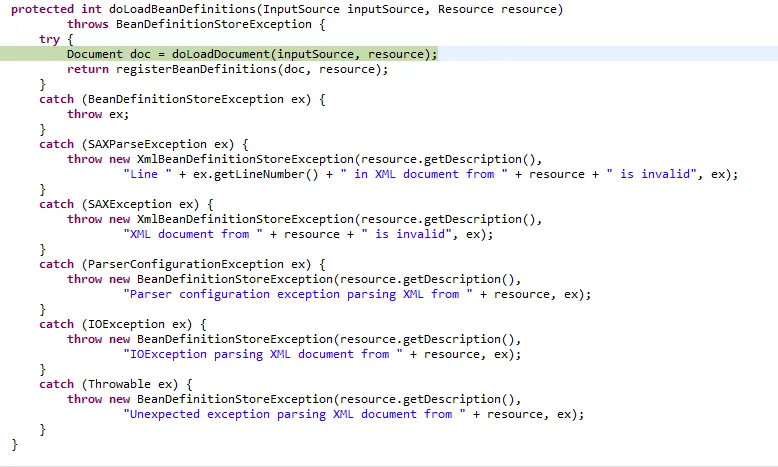778x467 pixels.
Task: Click "IOException parsing XML document from" string
Action: tap(262, 354)
